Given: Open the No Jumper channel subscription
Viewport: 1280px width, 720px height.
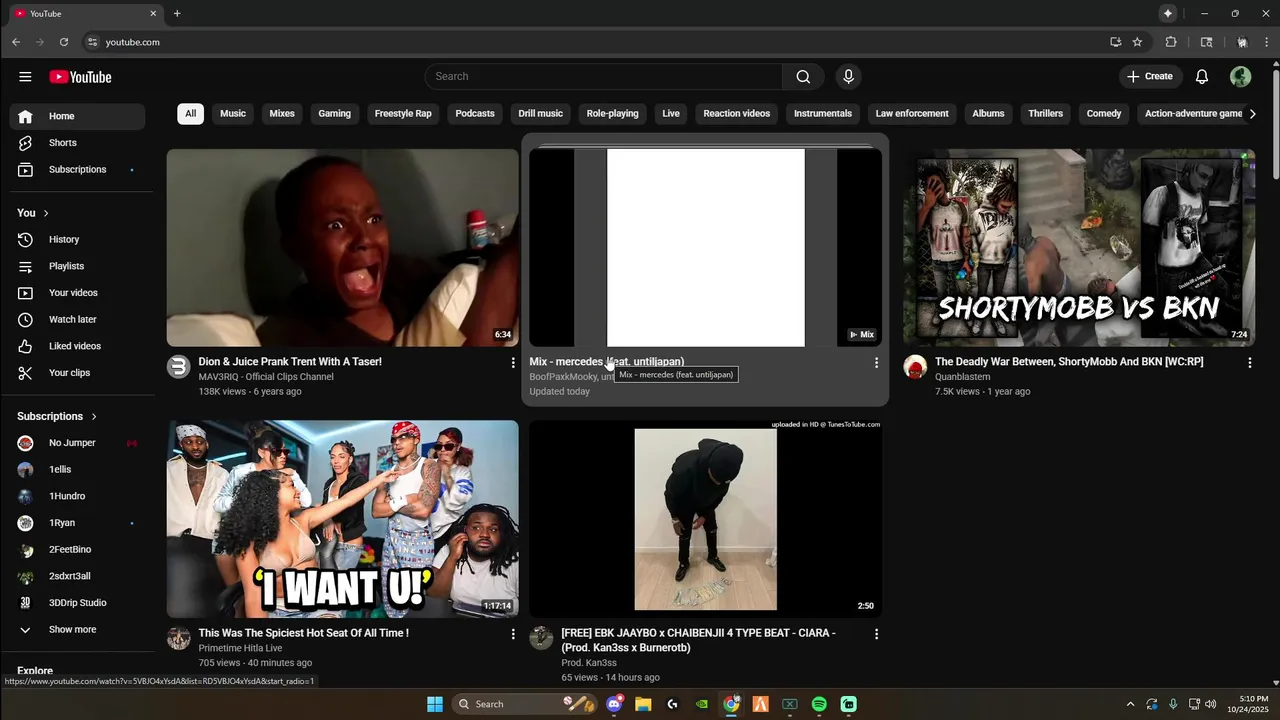Looking at the screenshot, I should click(x=77, y=443).
